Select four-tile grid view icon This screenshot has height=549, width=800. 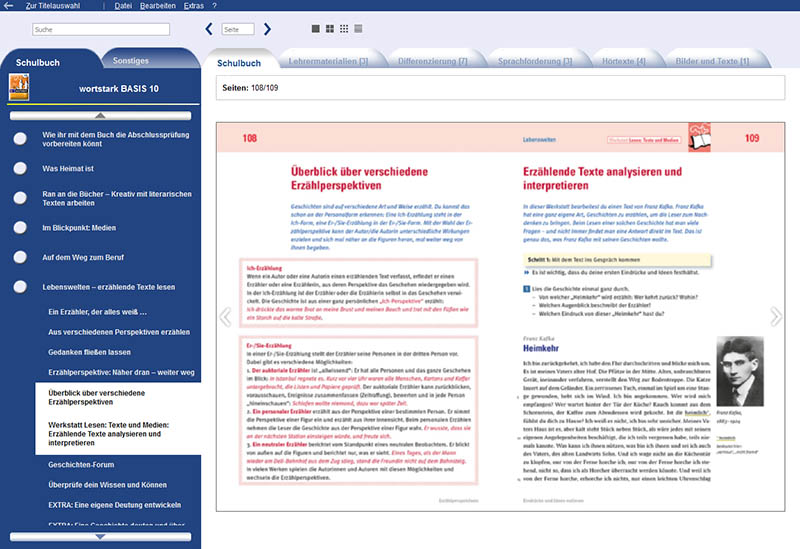click(330, 29)
